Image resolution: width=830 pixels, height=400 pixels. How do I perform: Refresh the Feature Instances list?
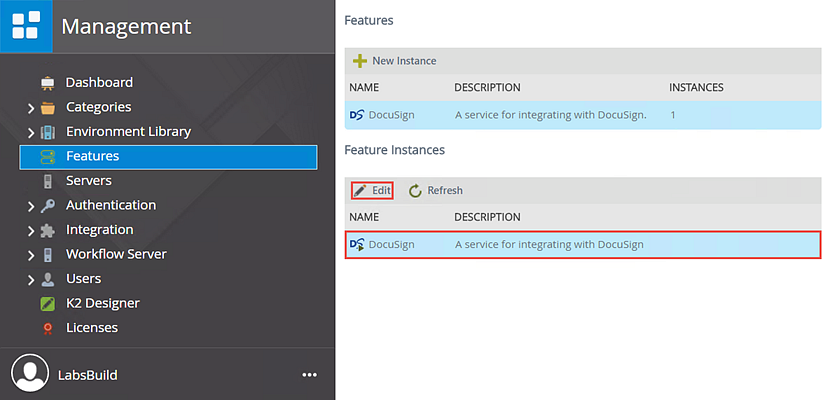(x=436, y=190)
